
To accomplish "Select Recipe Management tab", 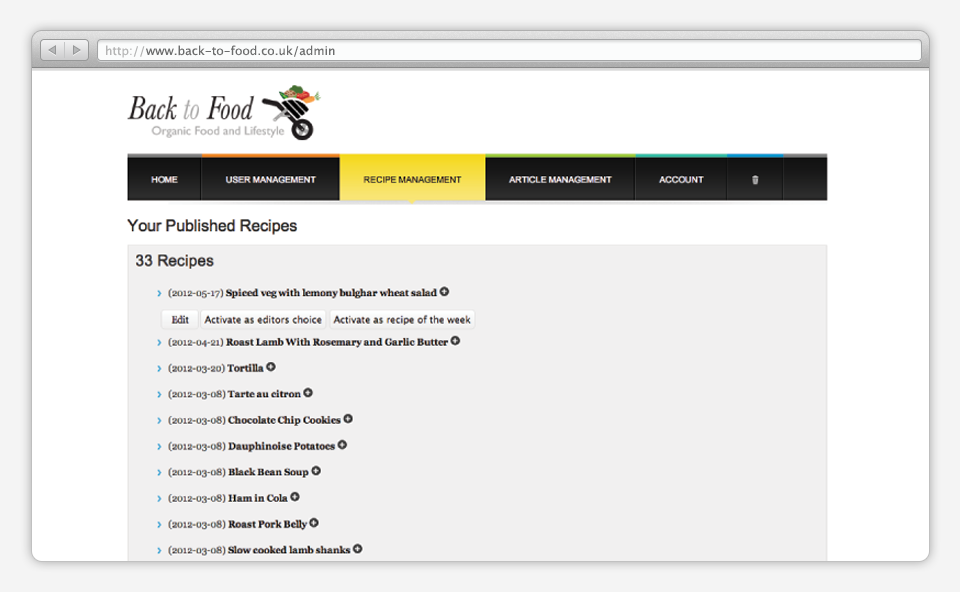I will pyautogui.click(x=412, y=179).
